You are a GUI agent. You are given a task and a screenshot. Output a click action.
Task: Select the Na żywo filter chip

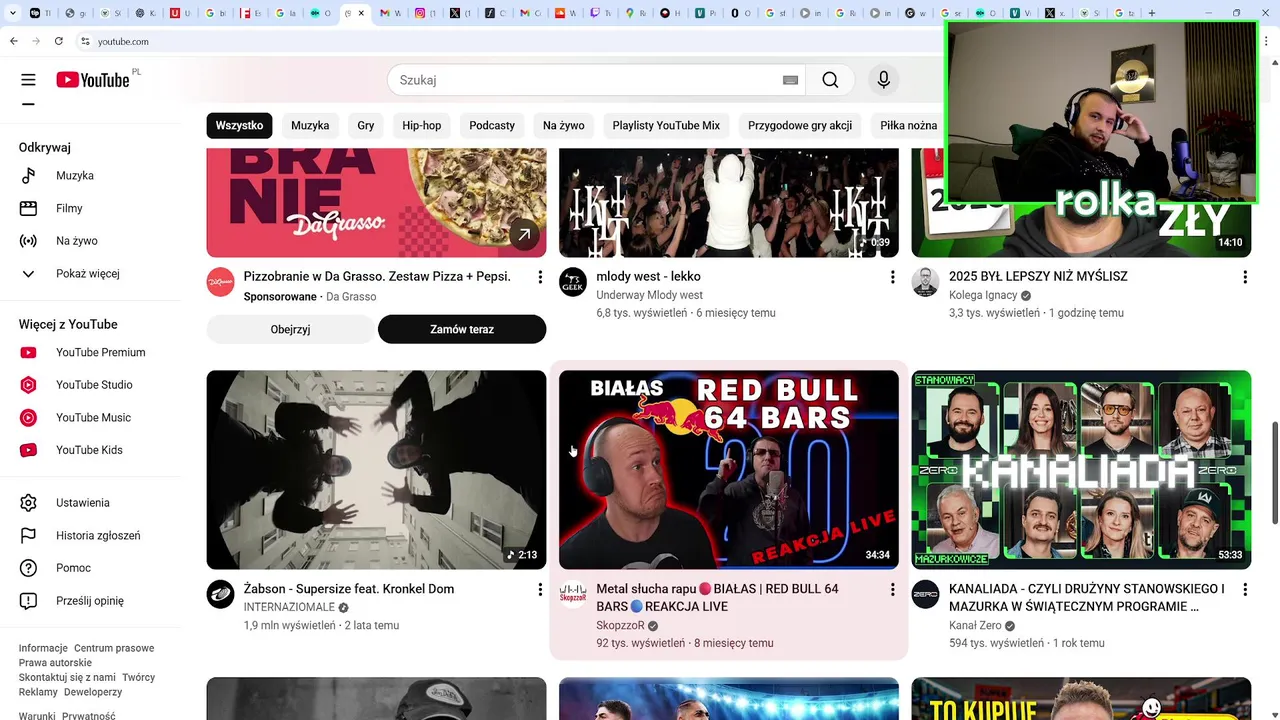pyautogui.click(x=564, y=125)
